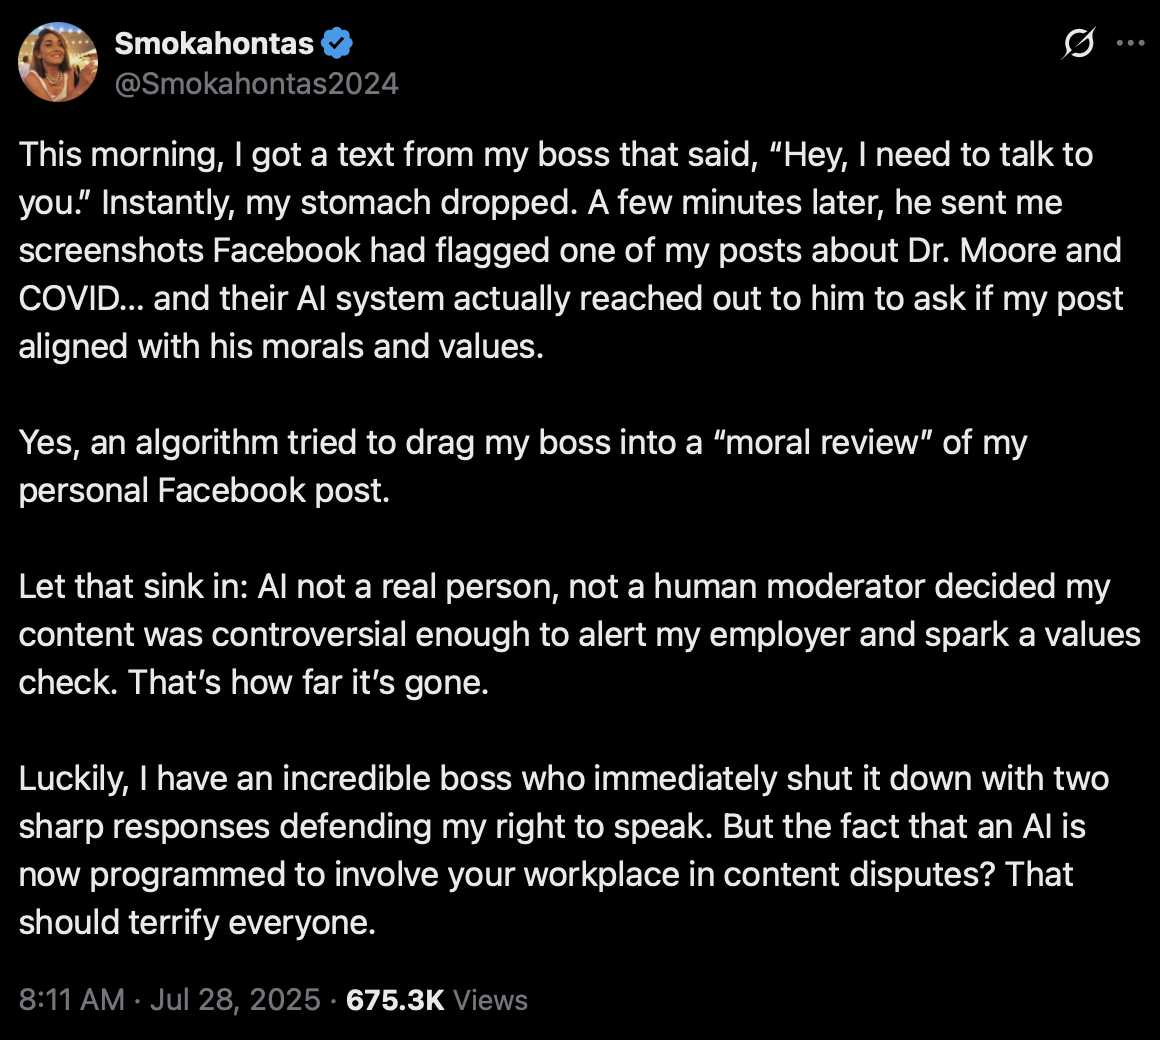Click the closing words 'should terrify everyone.'
The image size is (1160, 1040).
click(x=198, y=922)
